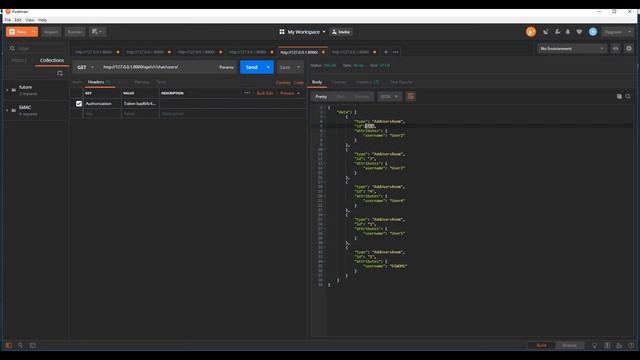The width and height of the screenshot is (640, 360).
Task: Click the sidebar Filter search field
Action: tap(37, 48)
